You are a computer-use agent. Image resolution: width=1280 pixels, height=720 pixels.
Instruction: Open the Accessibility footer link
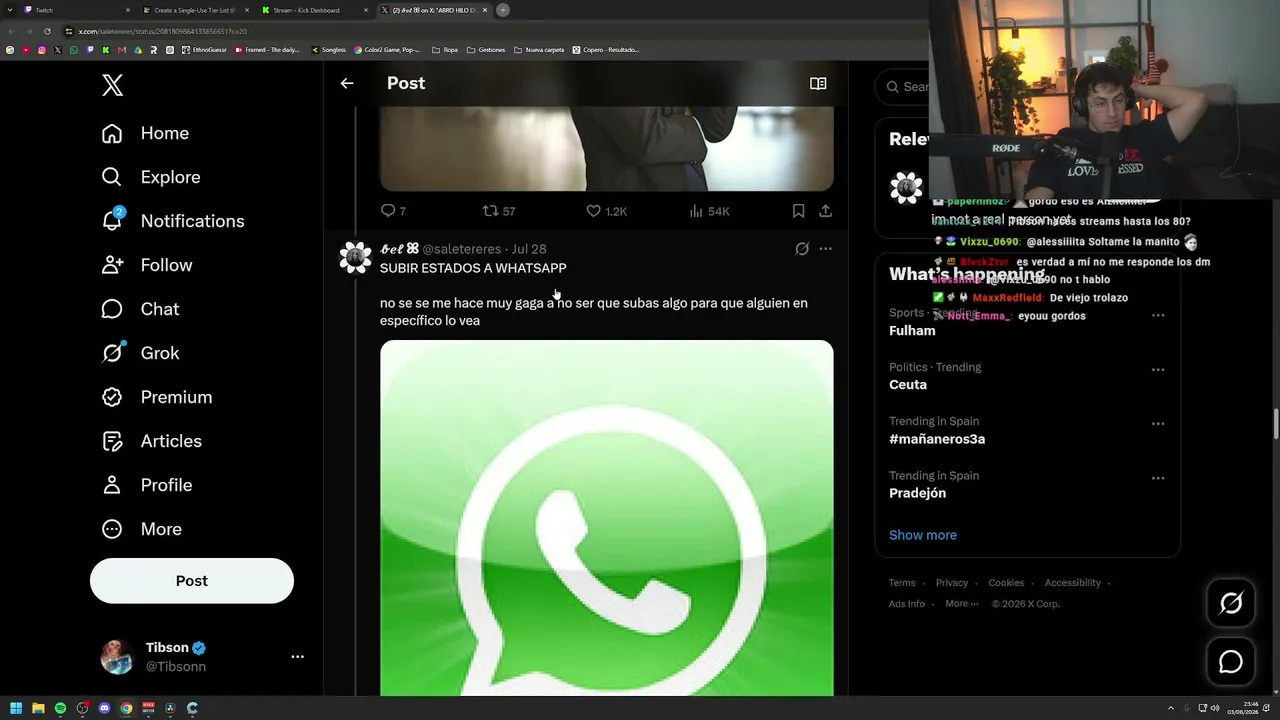(x=1073, y=583)
